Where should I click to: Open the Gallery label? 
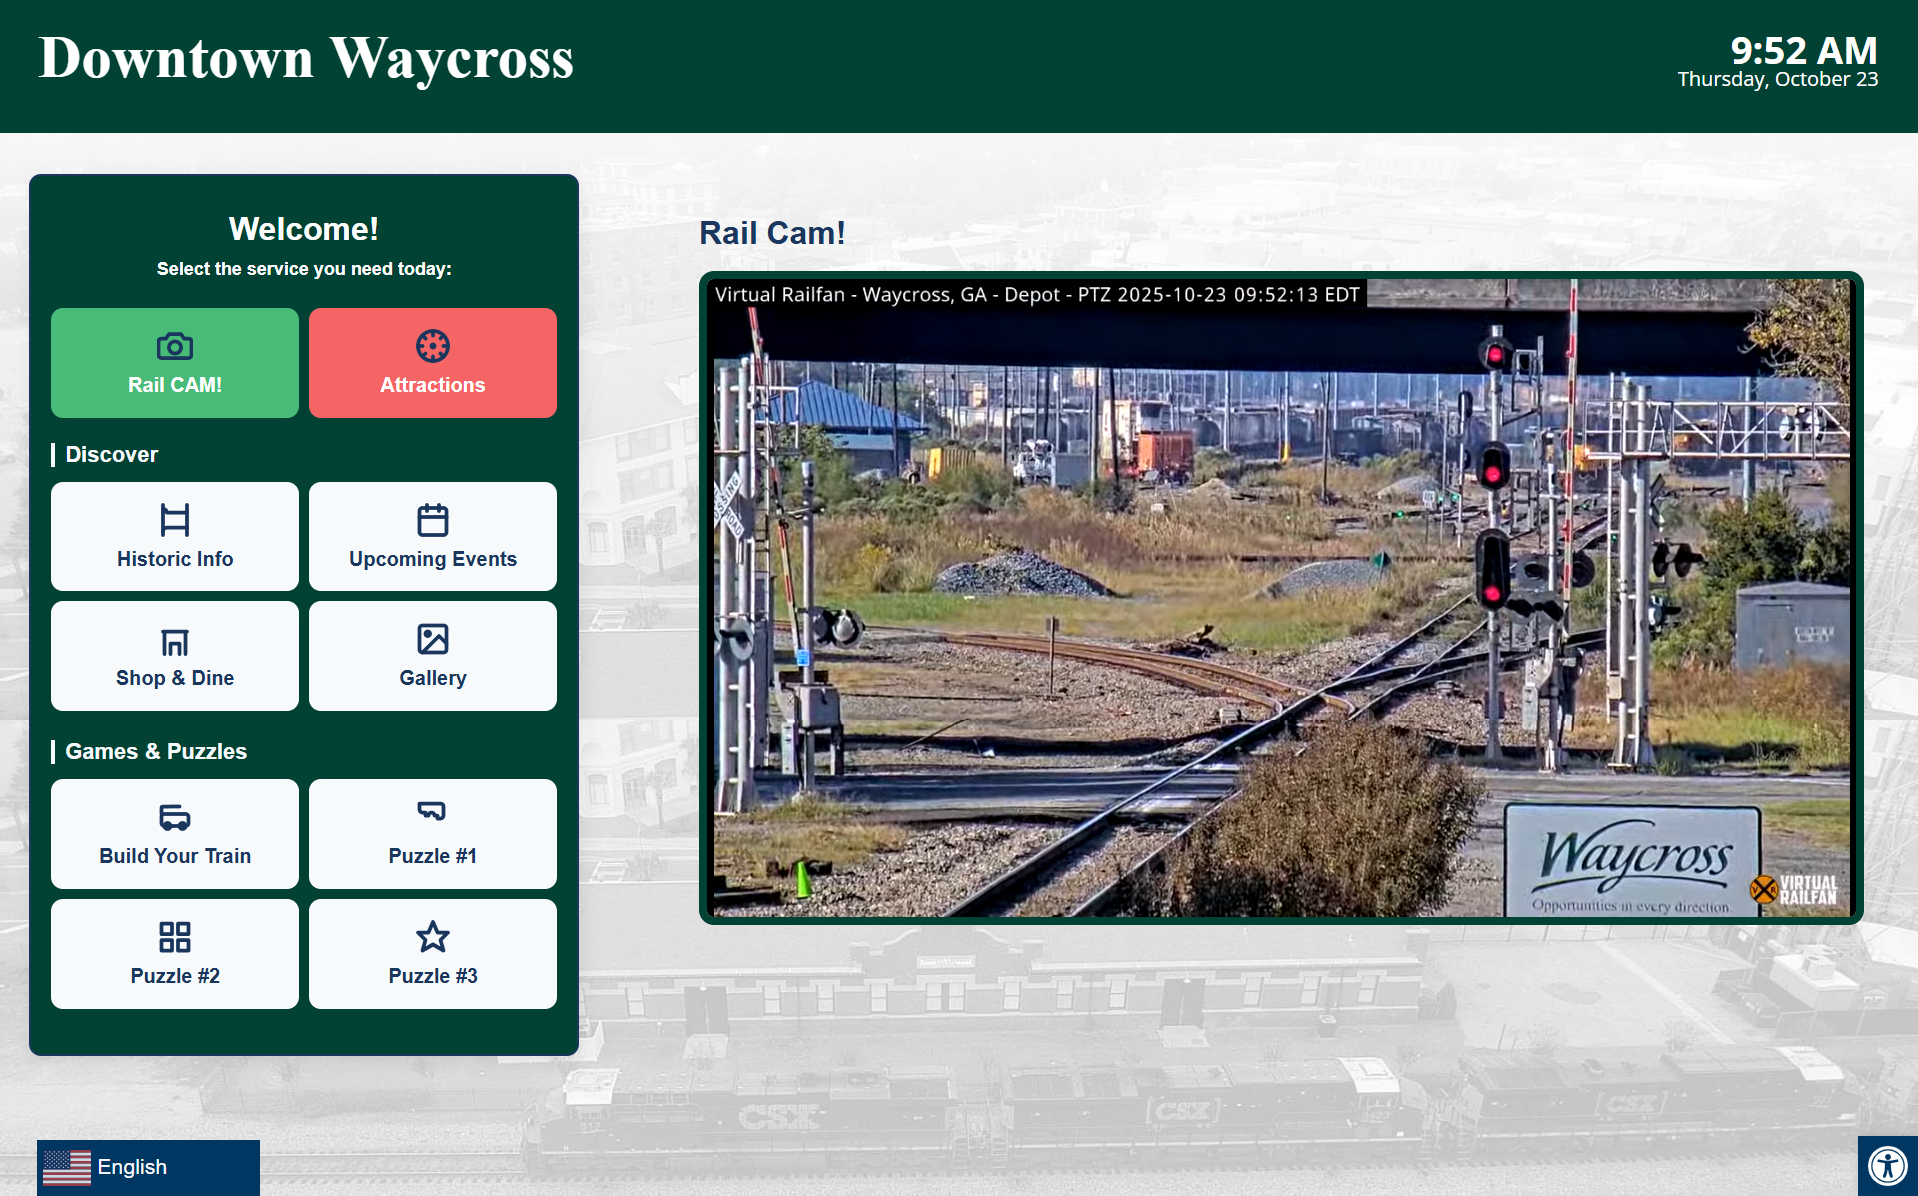coord(433,678)
